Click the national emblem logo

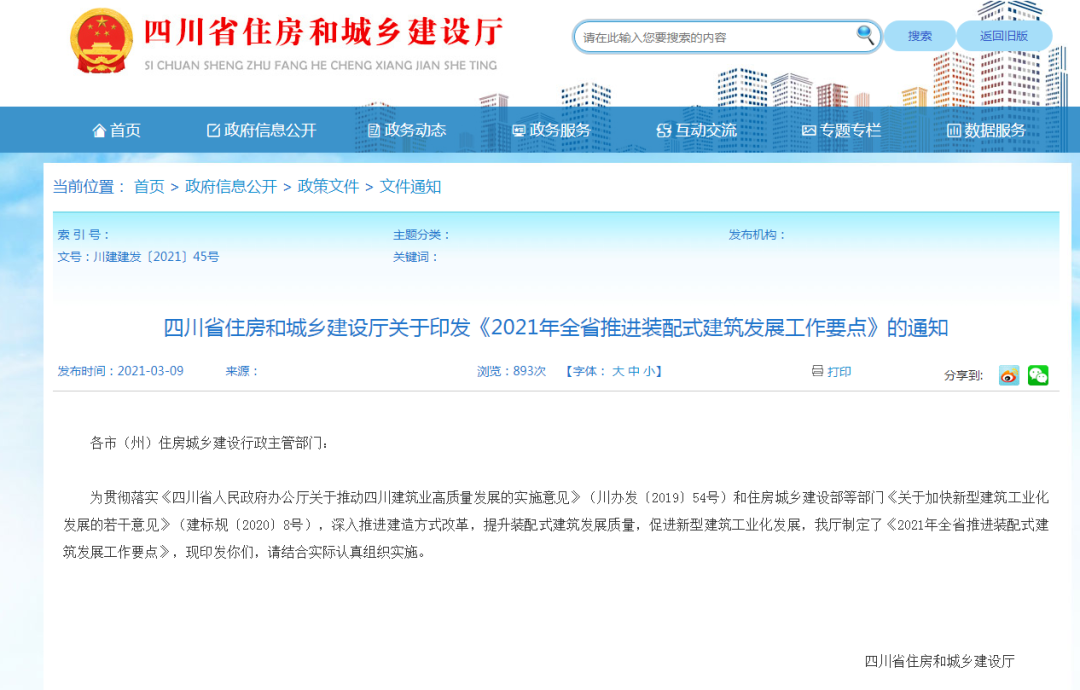pos(101,41)
